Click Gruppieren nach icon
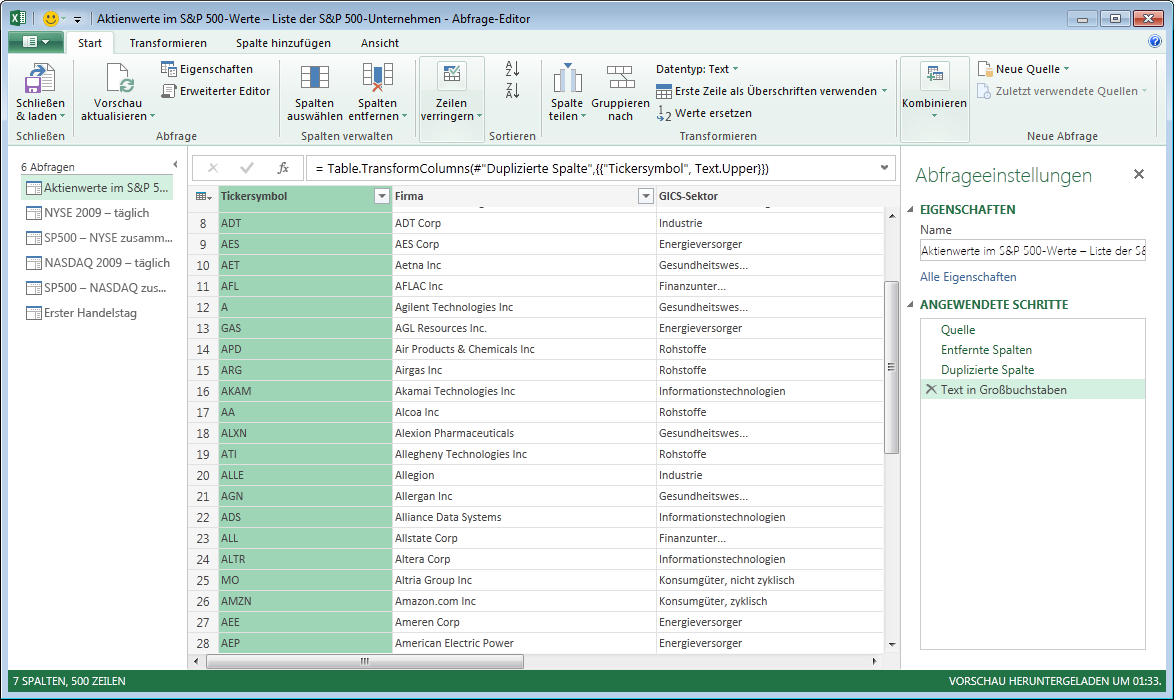 tap(620, 79)
